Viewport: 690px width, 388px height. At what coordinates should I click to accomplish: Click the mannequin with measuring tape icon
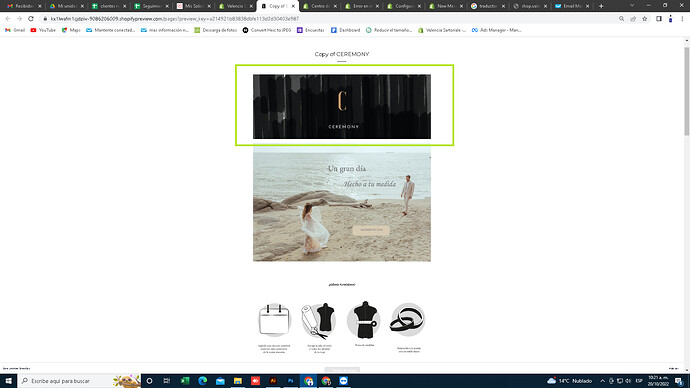click(x=364, y=320)
